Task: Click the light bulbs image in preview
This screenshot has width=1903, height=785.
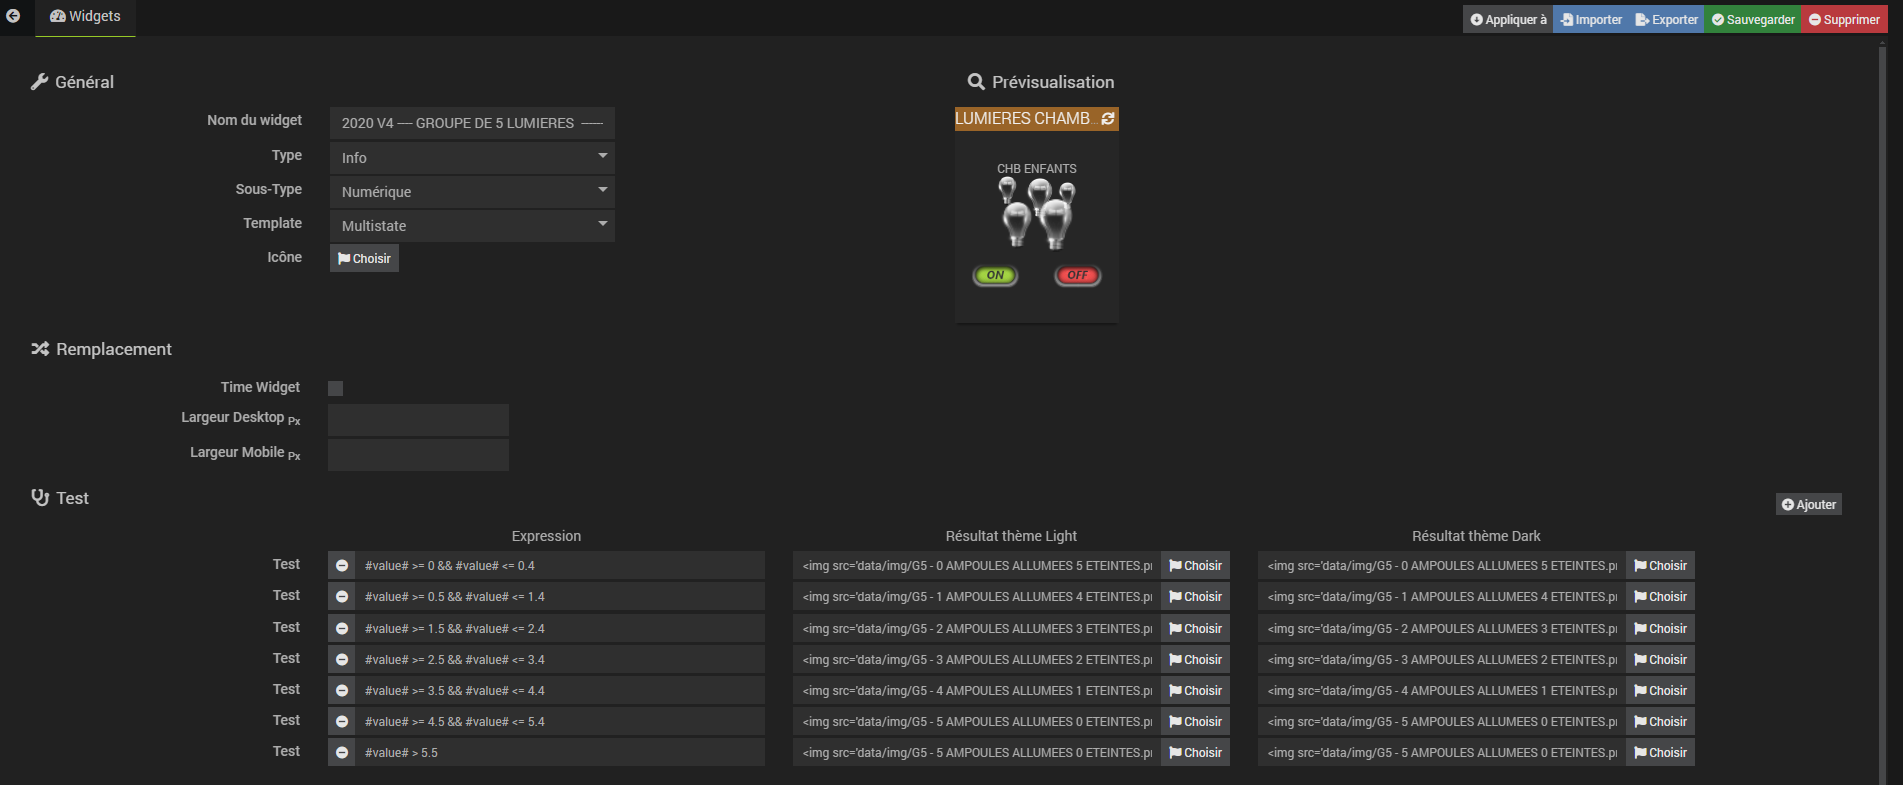Action: pyautogui.click(x=1037, y=213)
